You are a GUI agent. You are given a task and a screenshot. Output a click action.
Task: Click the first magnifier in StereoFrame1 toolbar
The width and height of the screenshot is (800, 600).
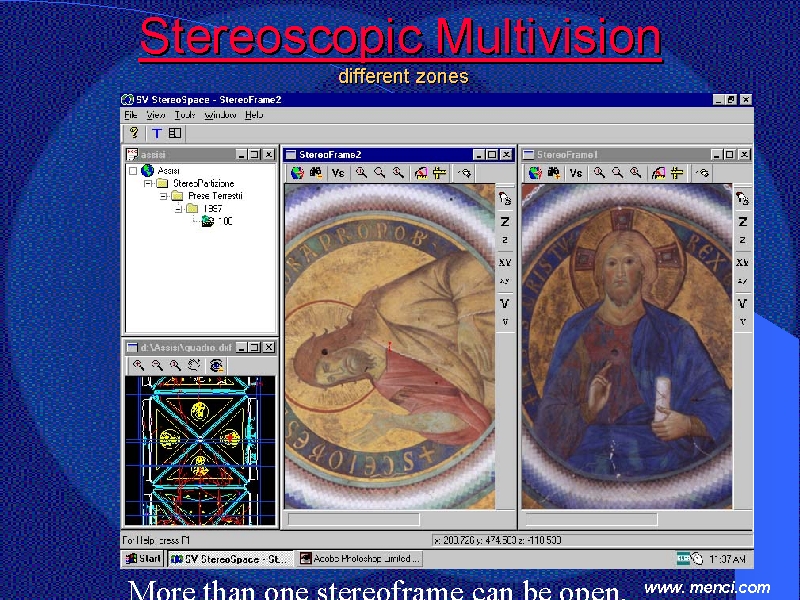599,173
